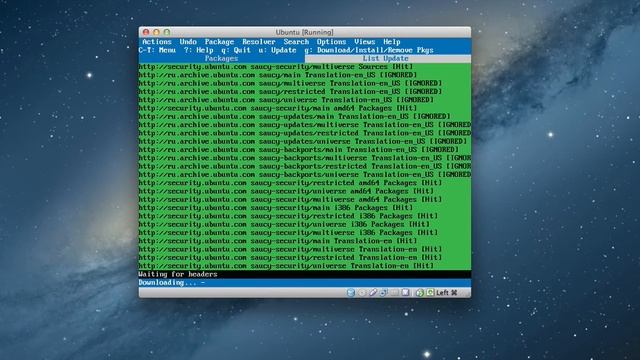
Task: Click the 'saucy-security/universe Translation-en [Hit]' line
Action: [286, 266]
